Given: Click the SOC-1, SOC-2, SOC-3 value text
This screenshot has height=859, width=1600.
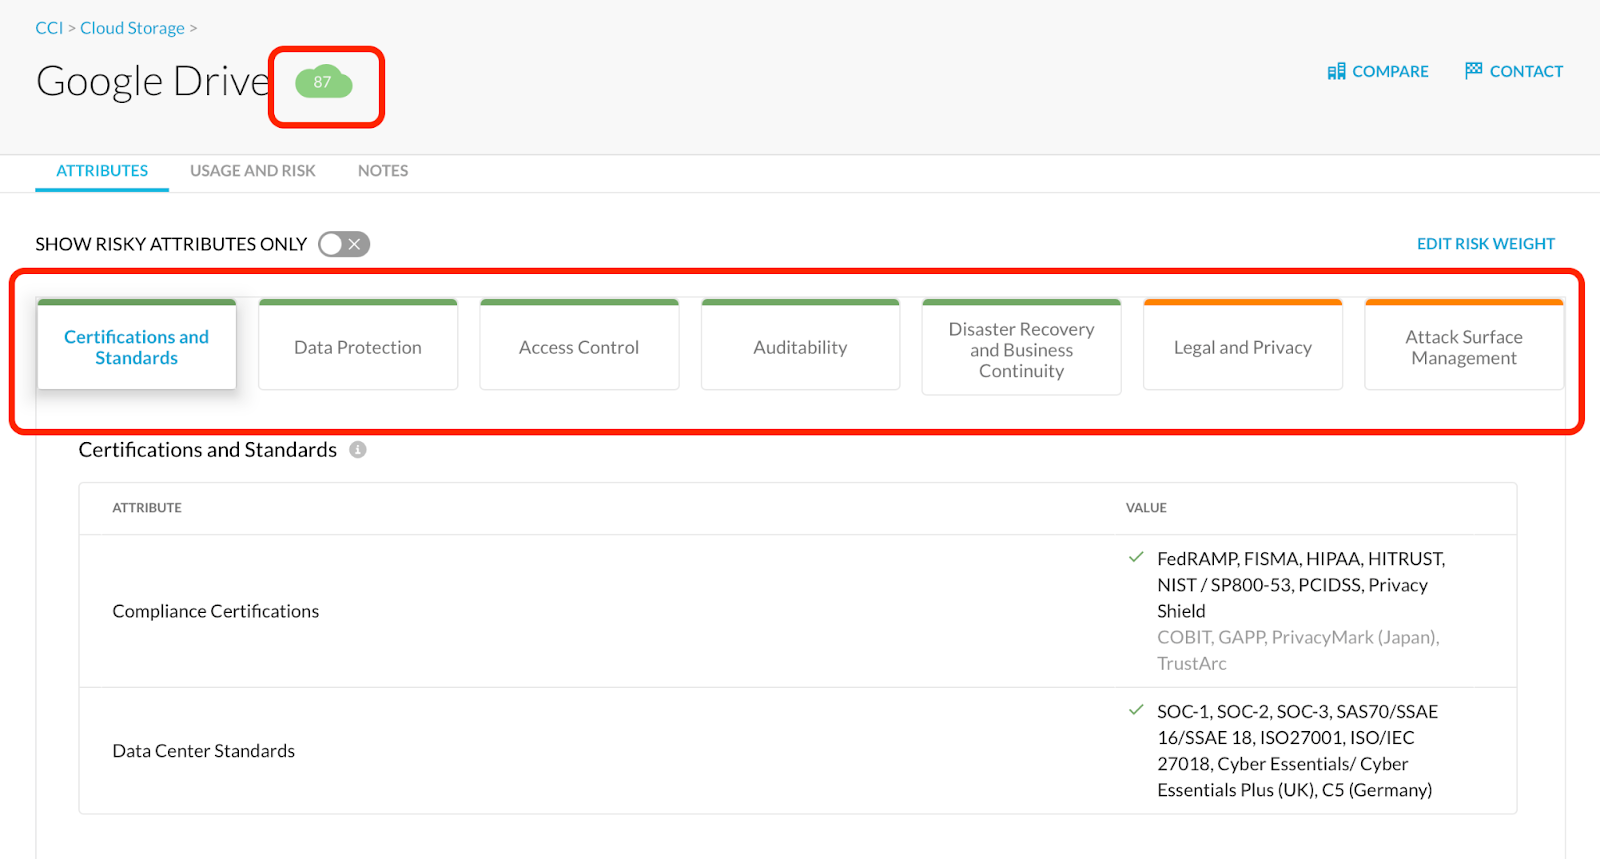Looking at the screenshot, I should point(1298,751).
